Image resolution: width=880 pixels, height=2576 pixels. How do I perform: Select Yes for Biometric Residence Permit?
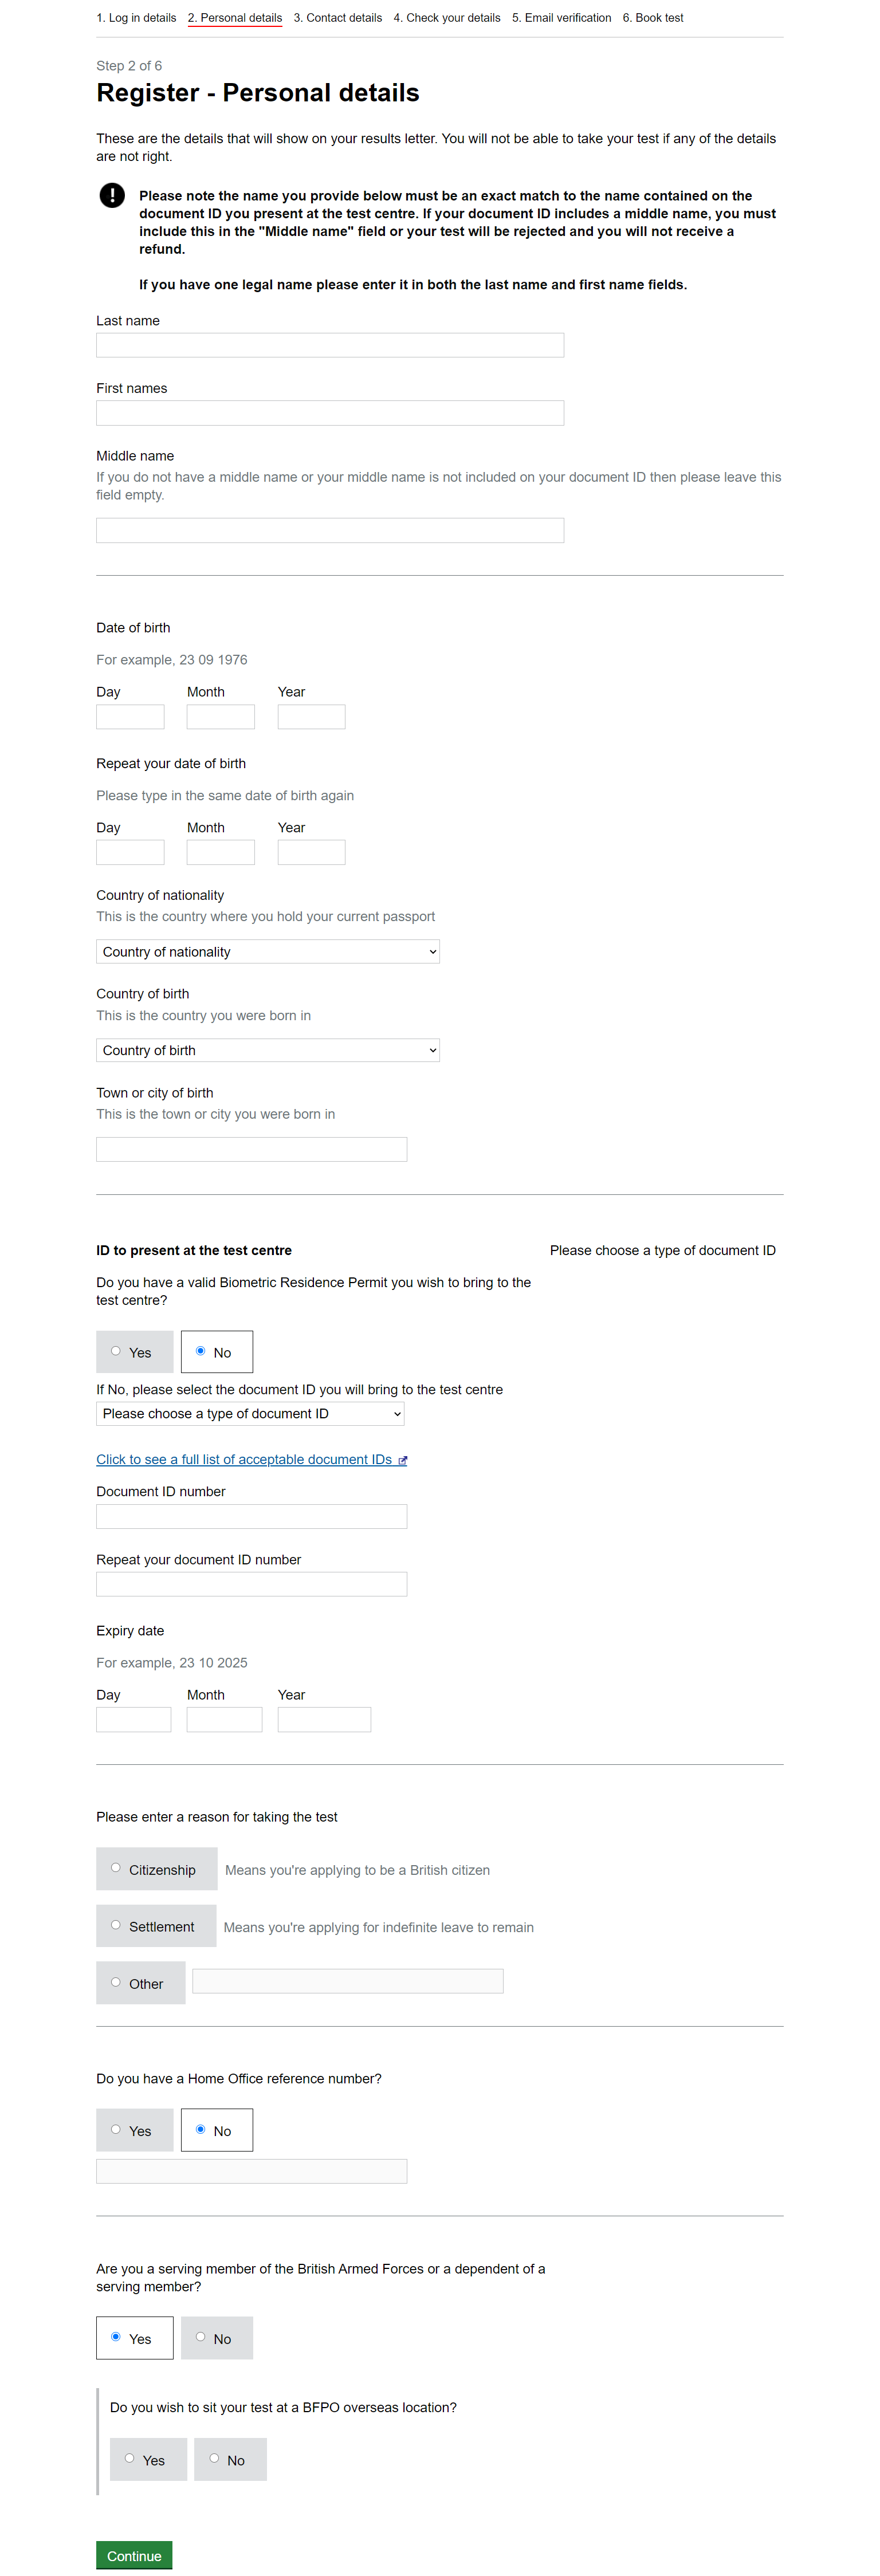click(135, 1352)
